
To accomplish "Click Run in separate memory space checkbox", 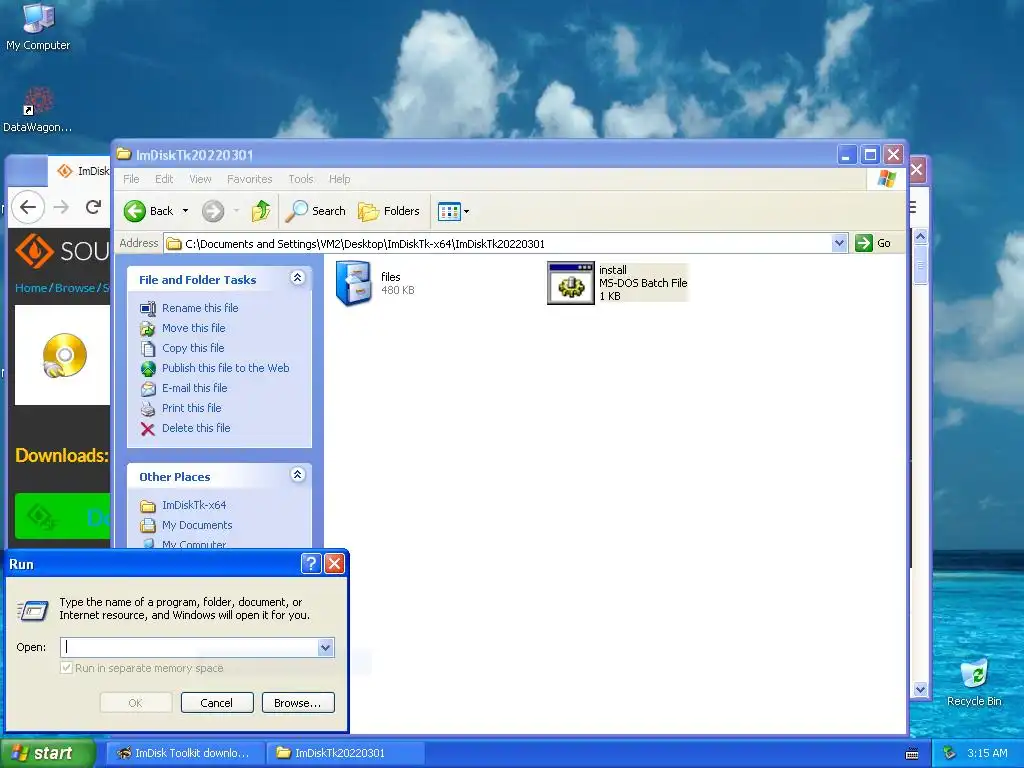I will pyautogui.click(x=66, y=667).
